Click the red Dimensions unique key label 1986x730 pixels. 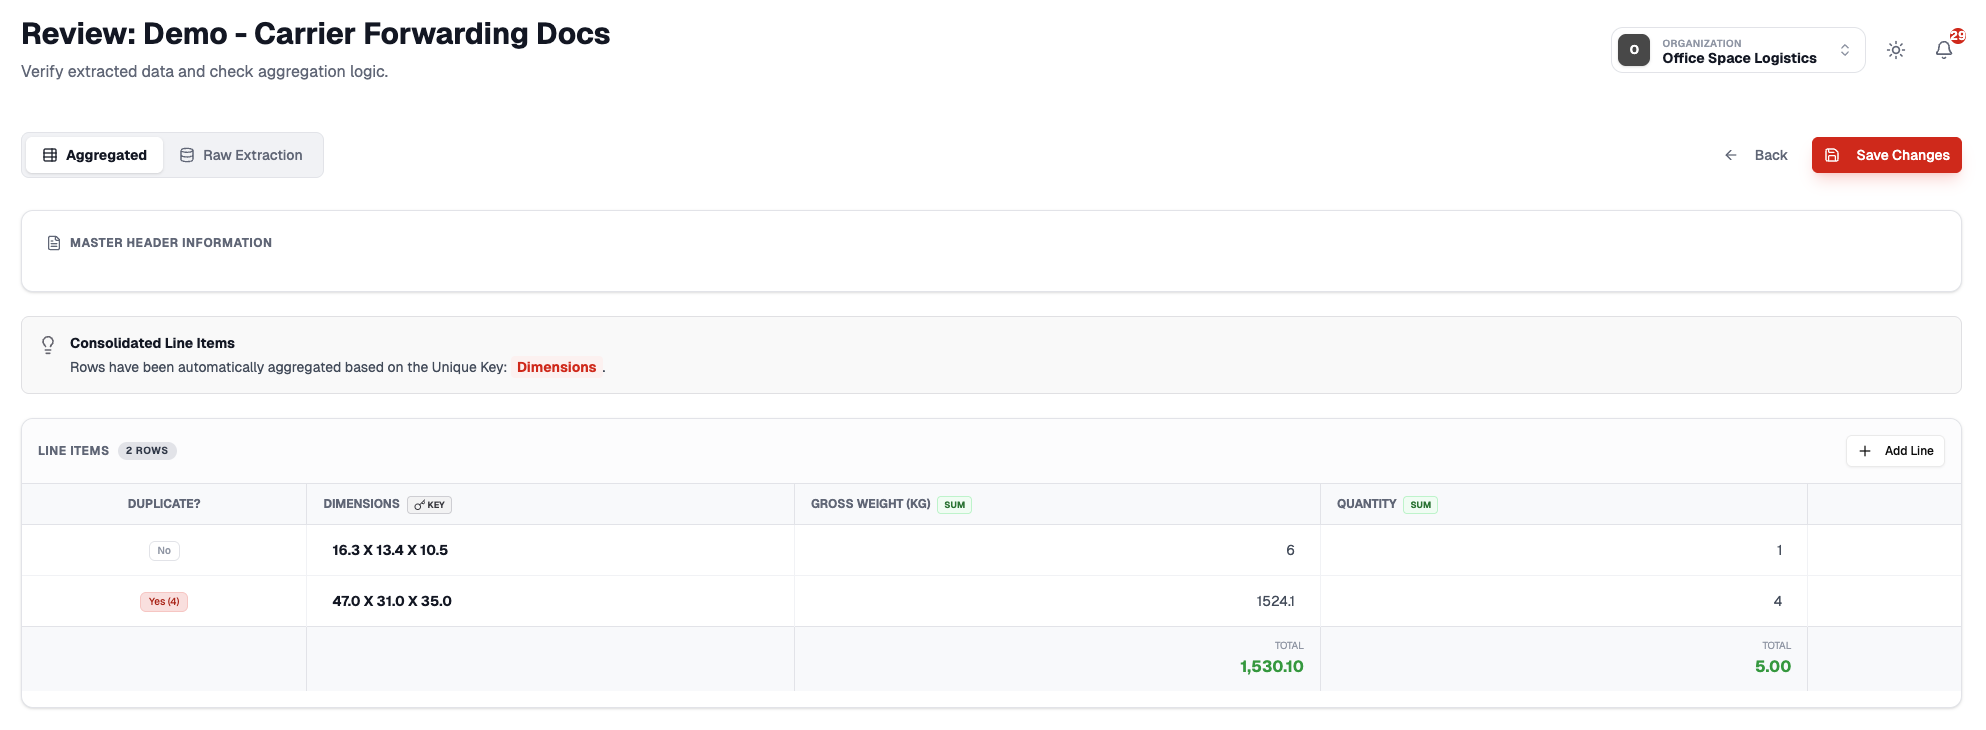click(556, 368)
